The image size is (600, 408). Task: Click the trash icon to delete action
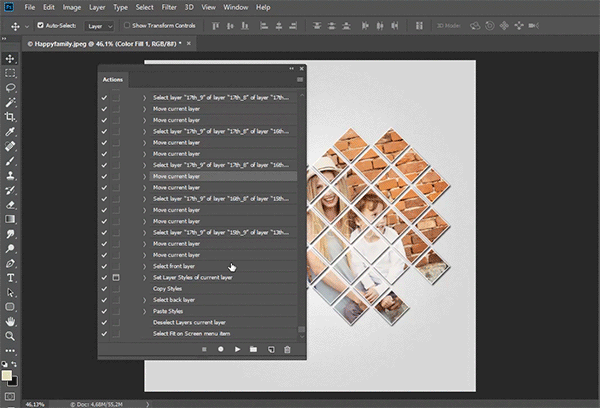coord(287,349)
